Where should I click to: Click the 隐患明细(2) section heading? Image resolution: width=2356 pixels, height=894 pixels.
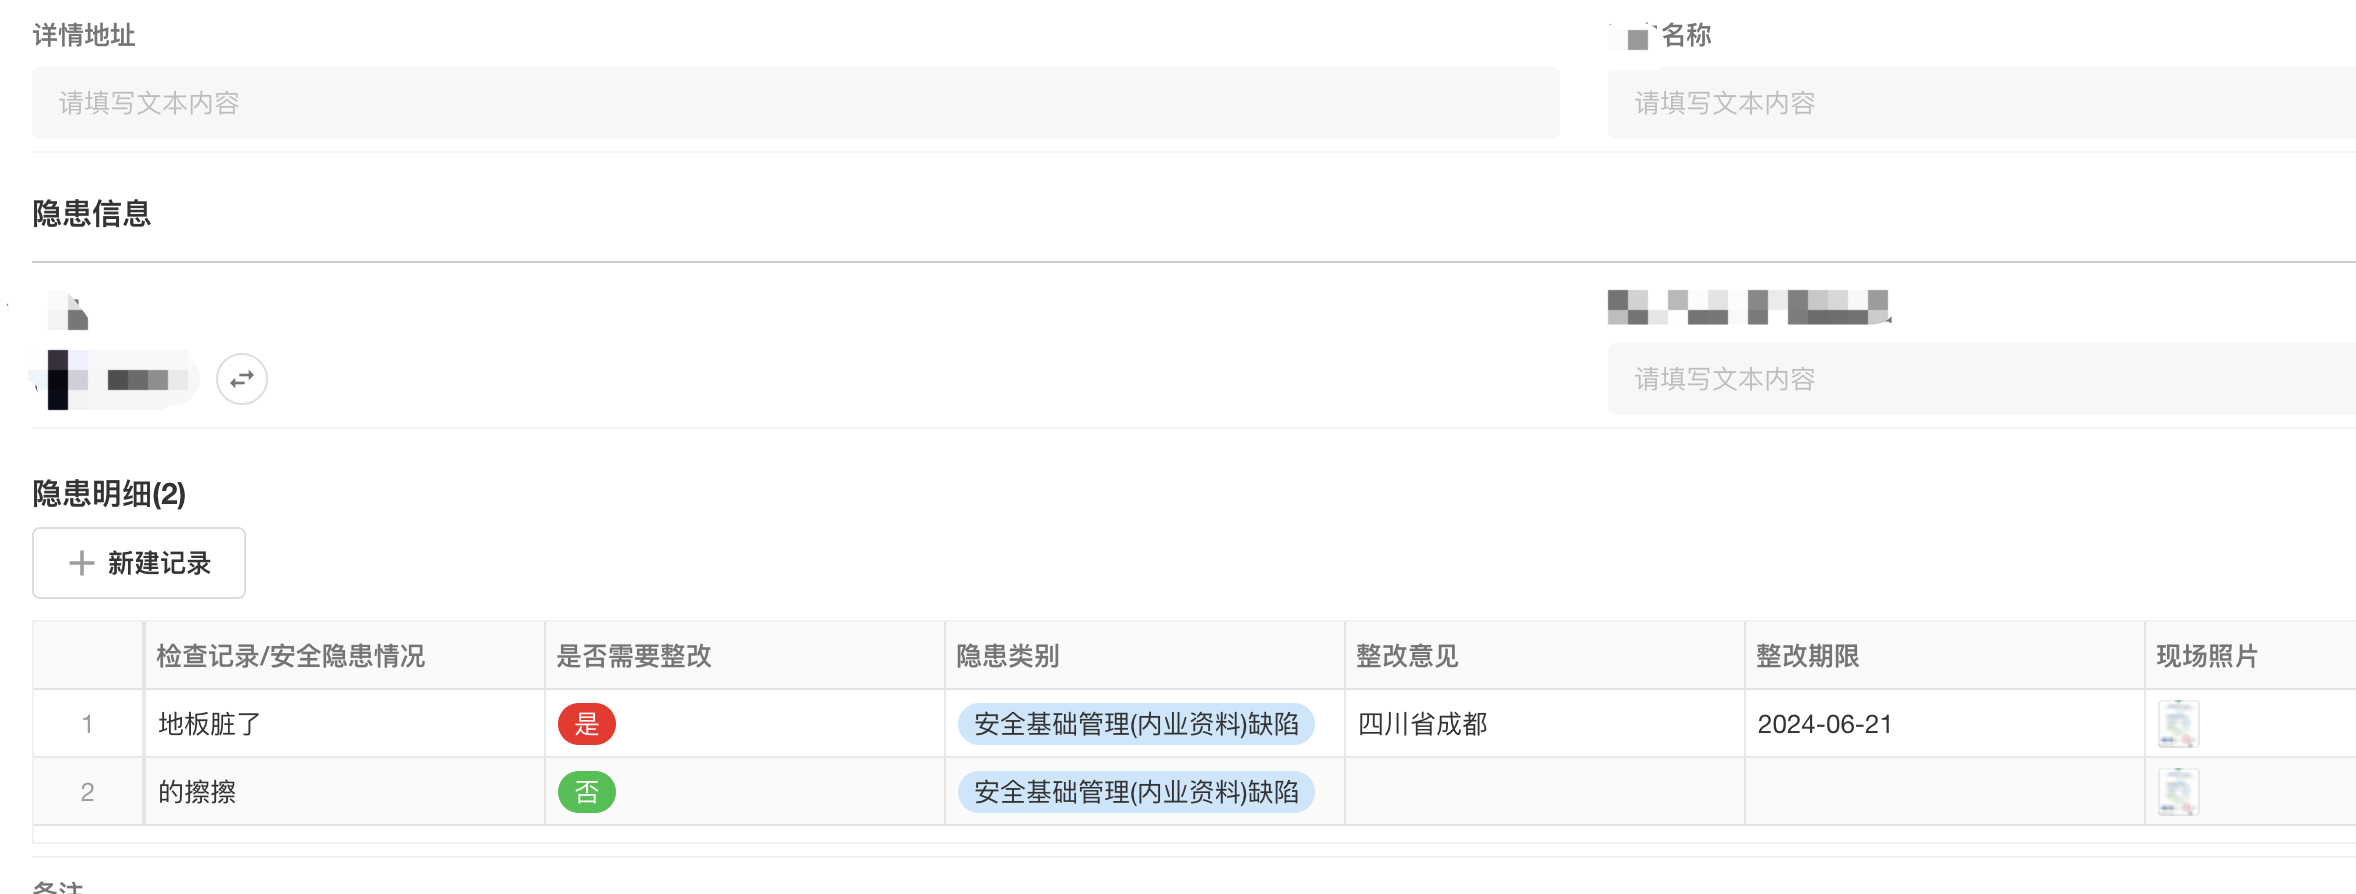coord(108,495)
